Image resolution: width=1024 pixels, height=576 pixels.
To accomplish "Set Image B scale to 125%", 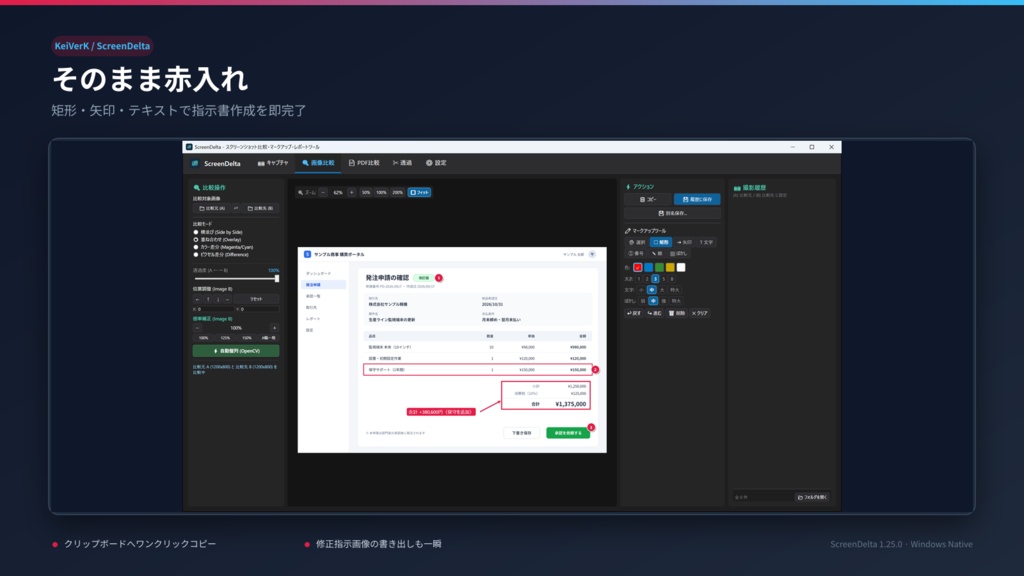I will pos(225,338).
